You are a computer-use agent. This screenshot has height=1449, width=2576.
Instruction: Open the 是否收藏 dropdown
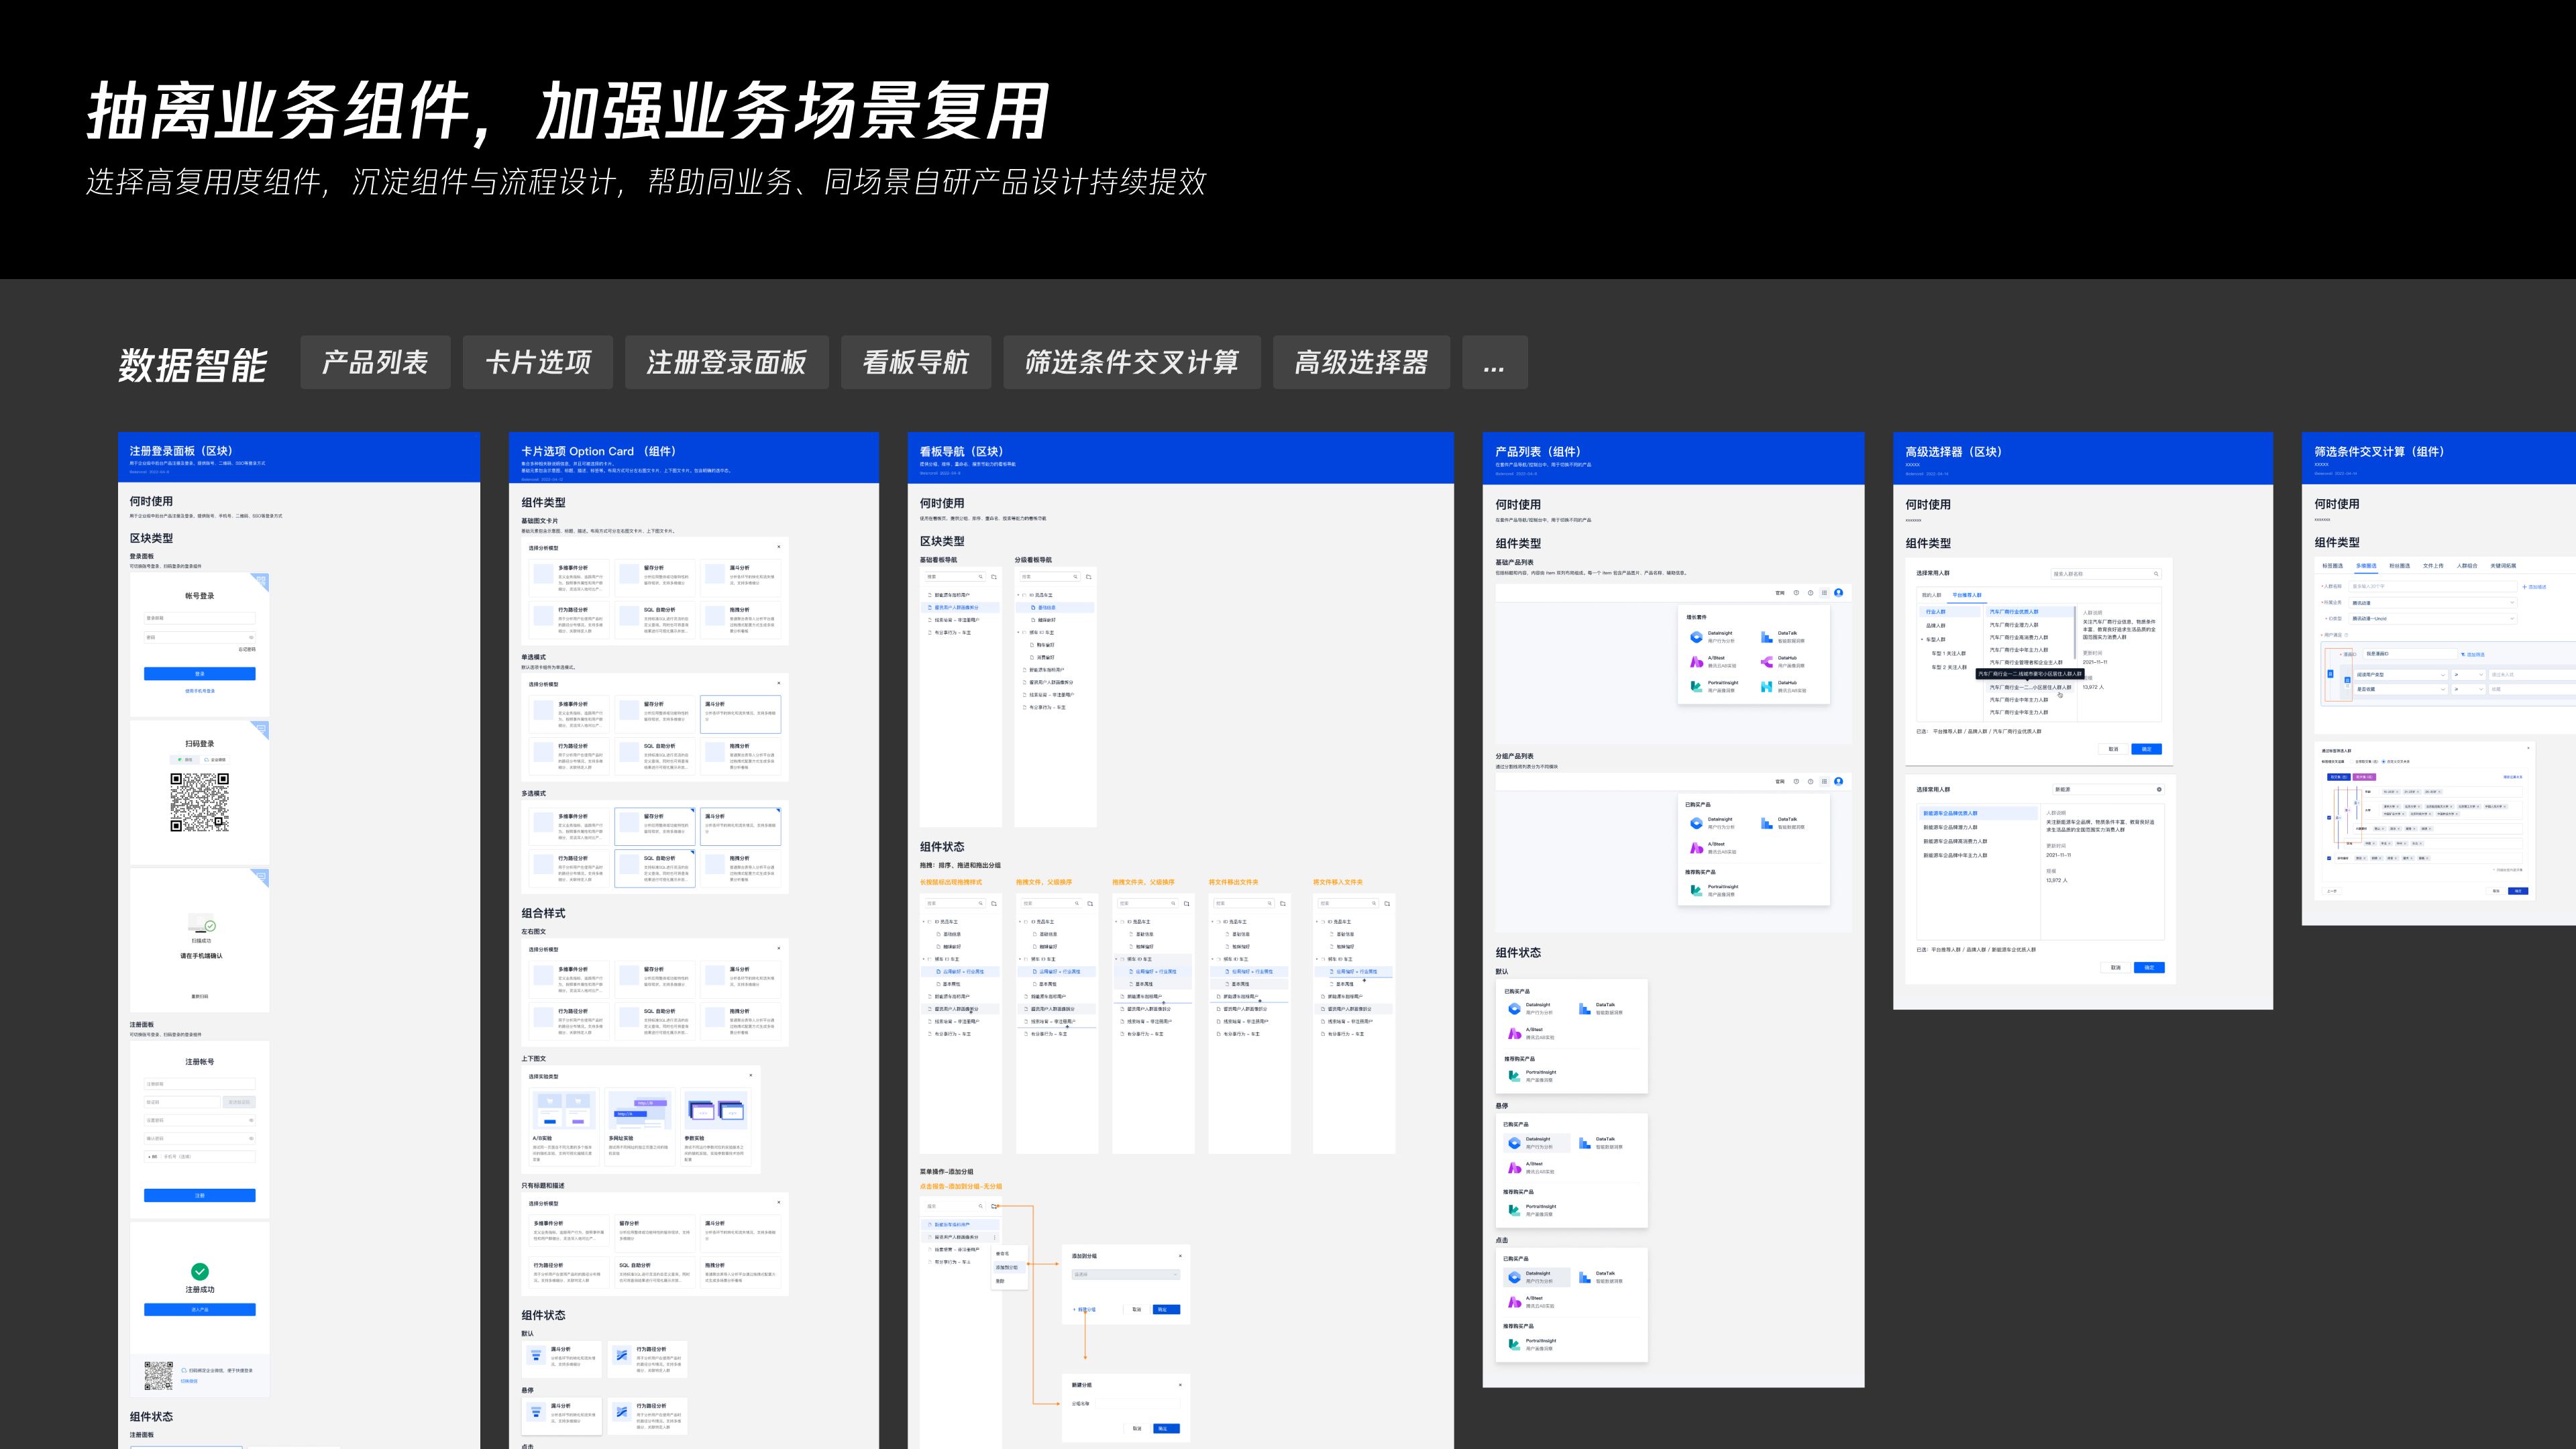[x=2401, y=689]
